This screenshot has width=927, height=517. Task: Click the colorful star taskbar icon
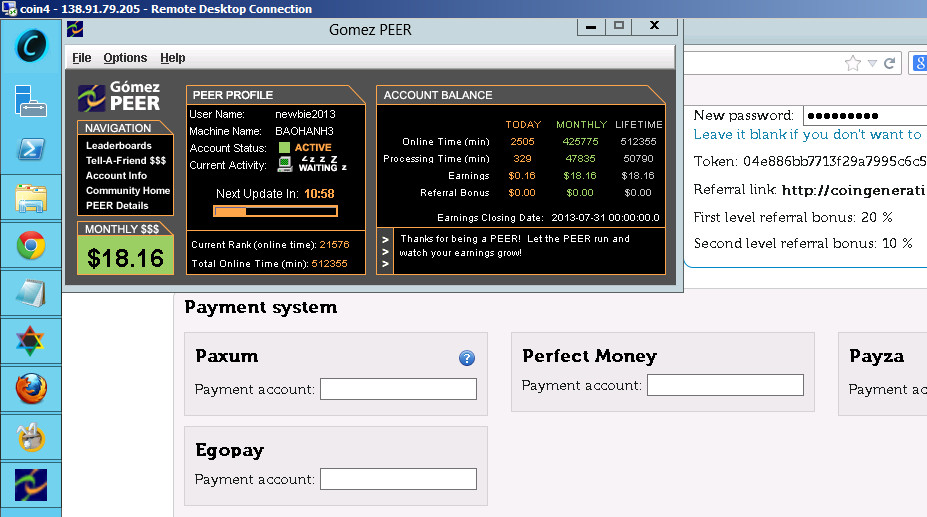tap(31, 341)
